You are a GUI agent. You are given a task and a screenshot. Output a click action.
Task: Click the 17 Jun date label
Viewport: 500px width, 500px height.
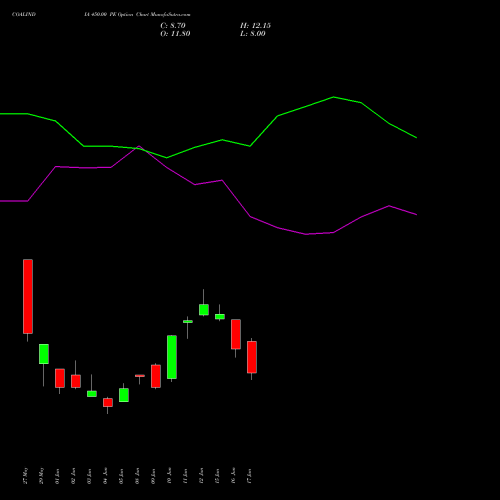pos(250,476)
